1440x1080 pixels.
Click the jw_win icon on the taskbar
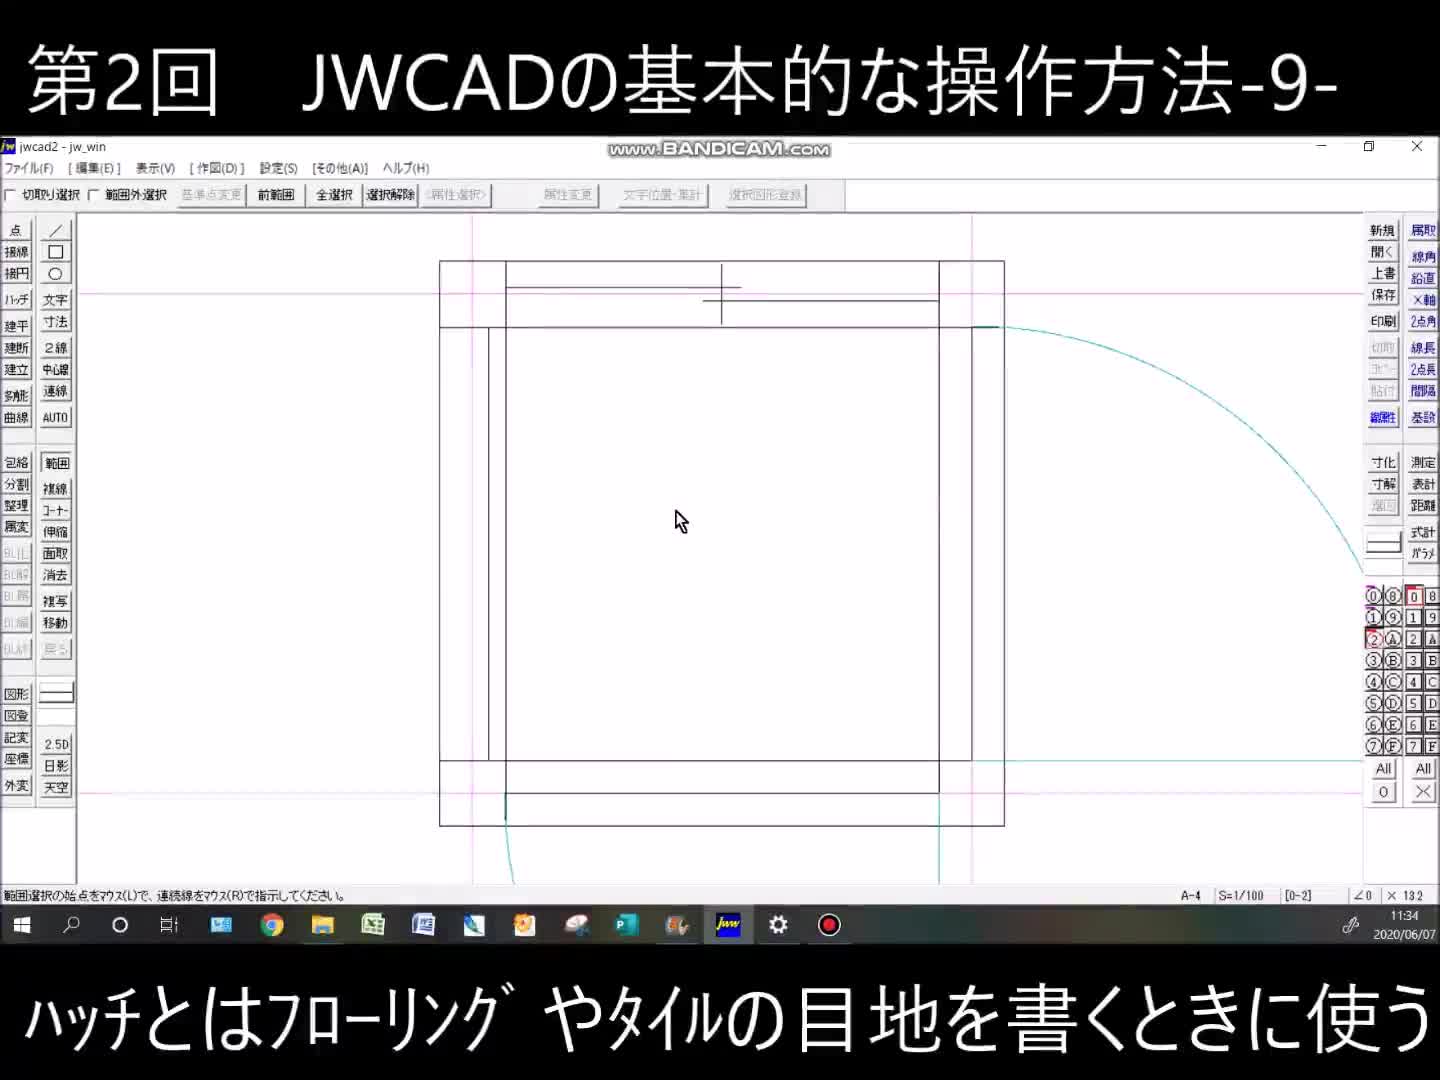pos(727,925)
